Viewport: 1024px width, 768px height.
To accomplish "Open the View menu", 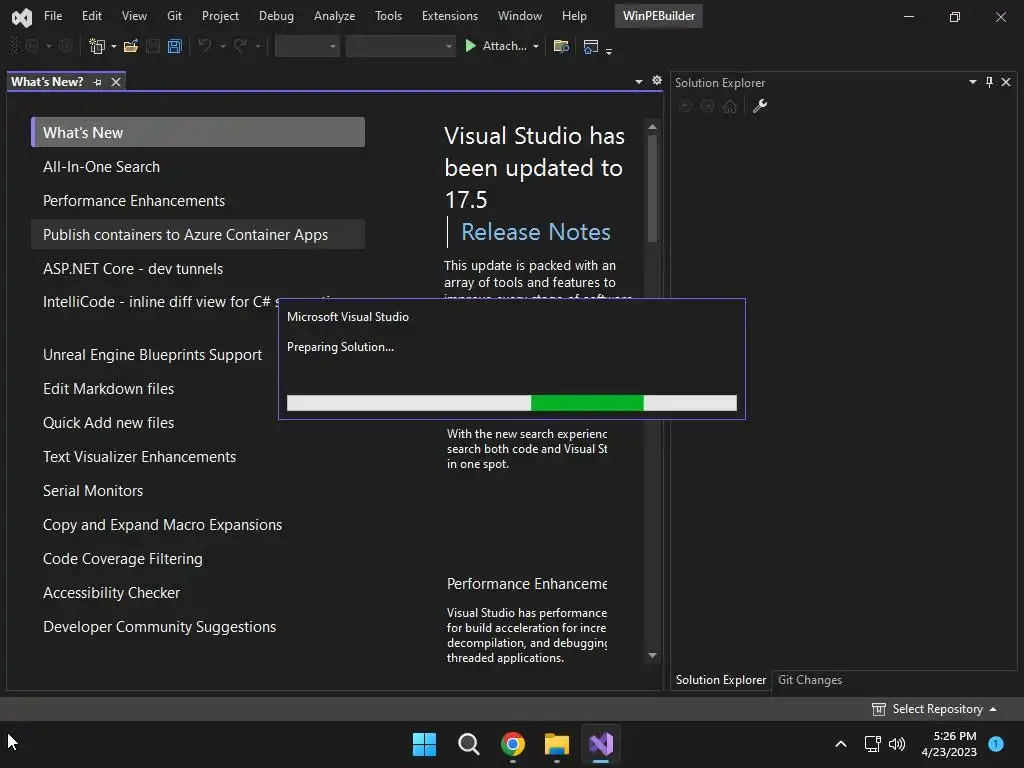I will pyautogui.click(x=134, y=16).
